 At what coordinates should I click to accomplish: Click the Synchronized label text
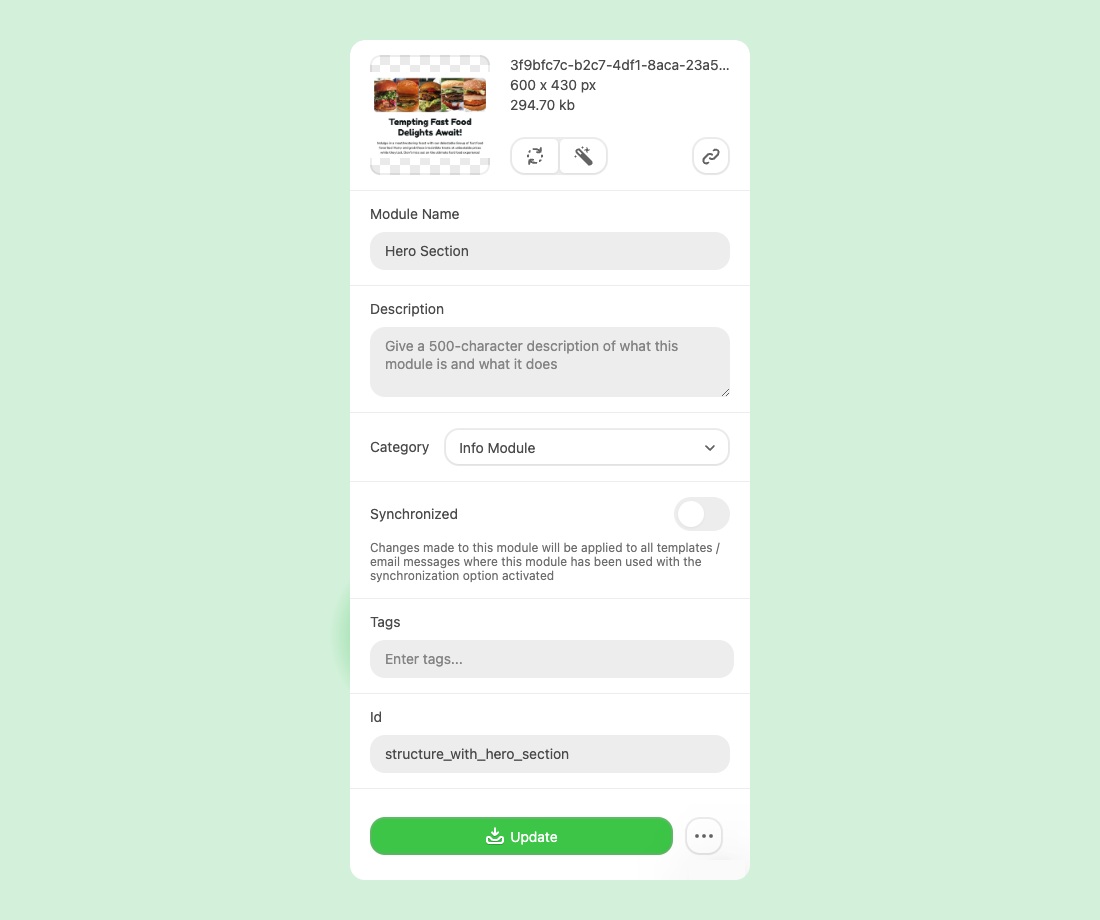click(x=414, y=514)
